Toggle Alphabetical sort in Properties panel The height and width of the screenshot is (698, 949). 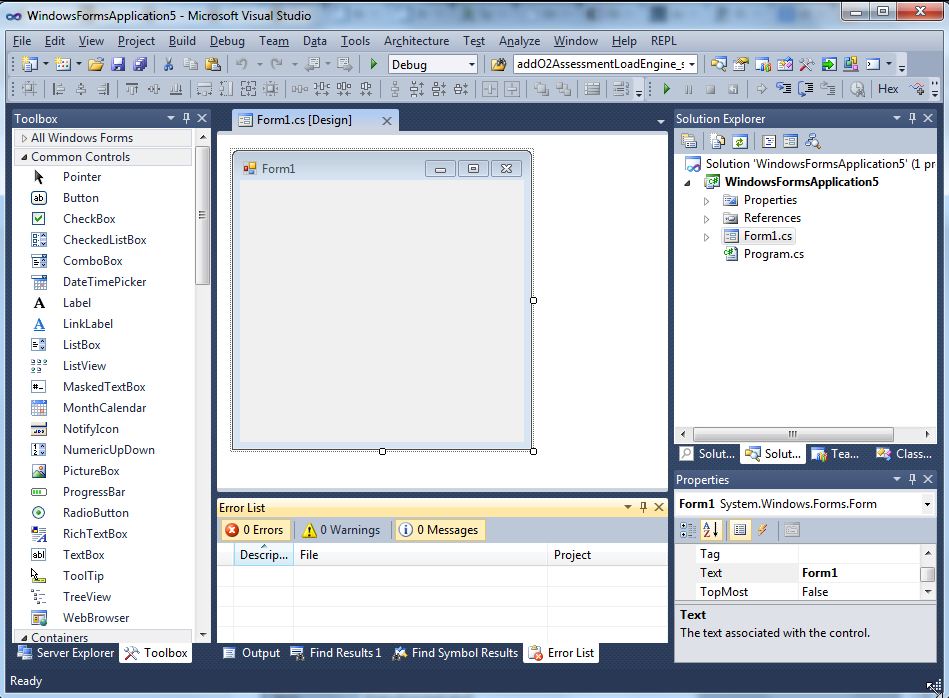point(711,530)
